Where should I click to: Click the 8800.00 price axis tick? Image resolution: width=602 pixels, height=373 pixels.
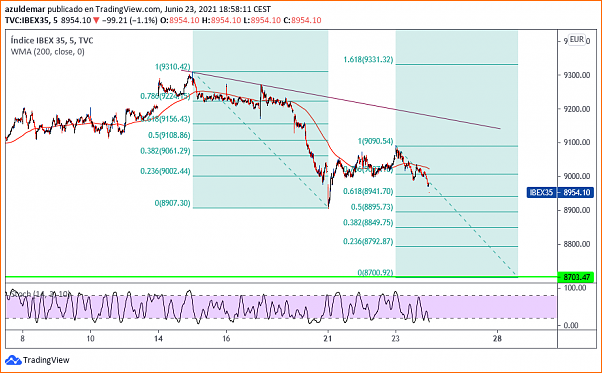pyautogui.click(x=577, y=244)
